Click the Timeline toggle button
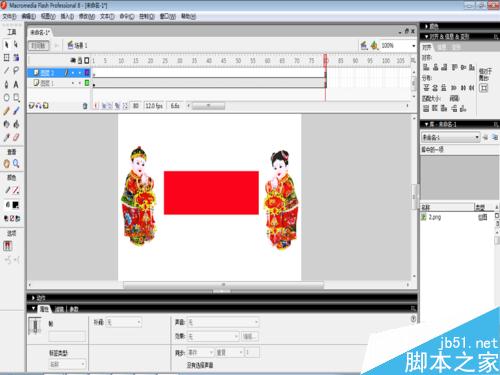The height and width of the screenshot is (375, 500). coord(39,46)
